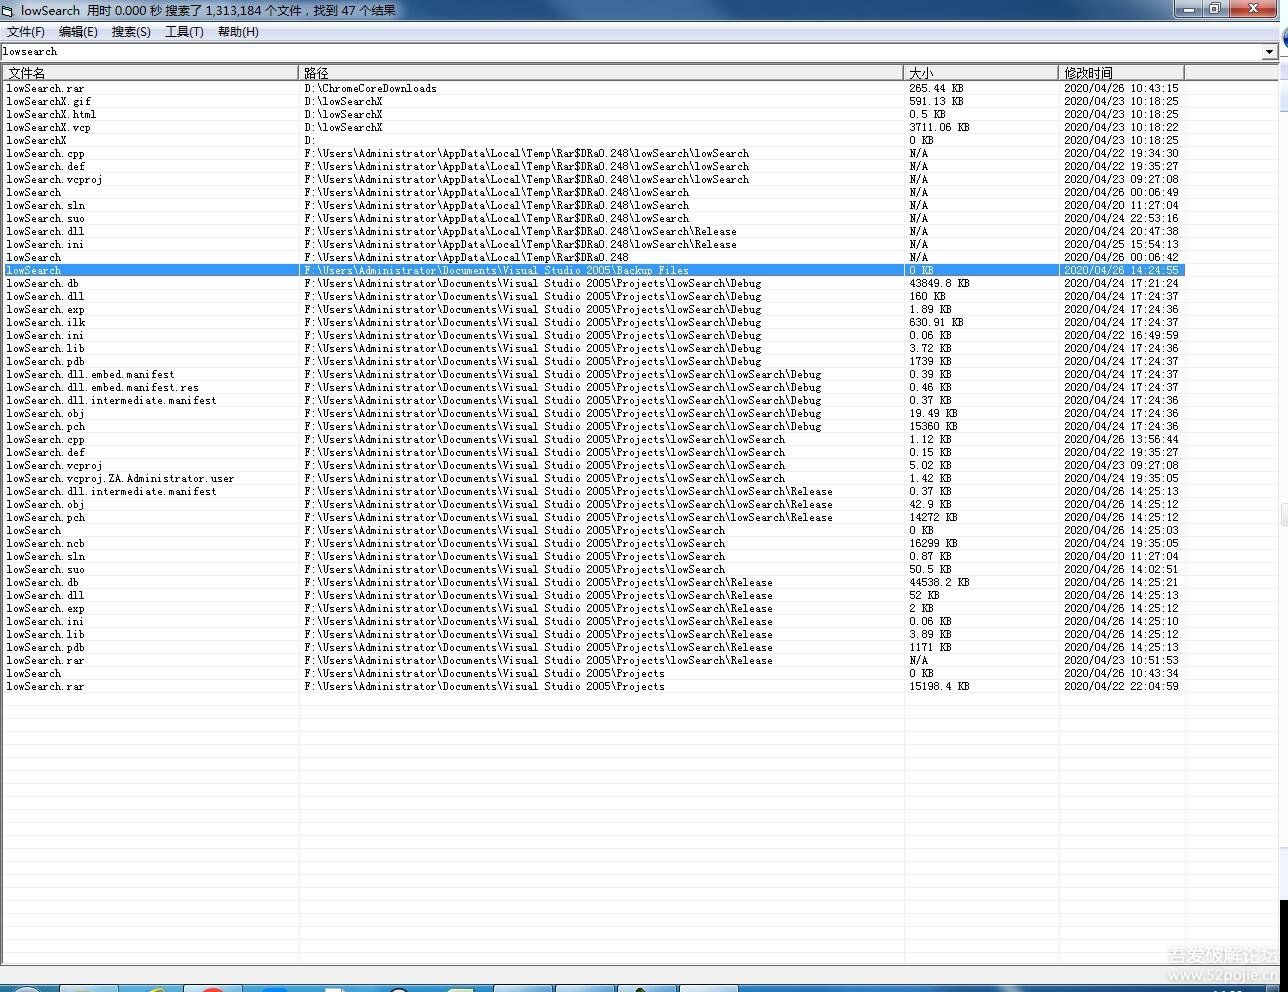Expand the search history dropdown arrow
Screen dimensions: 1288x992
click(x=1269, y=52)
